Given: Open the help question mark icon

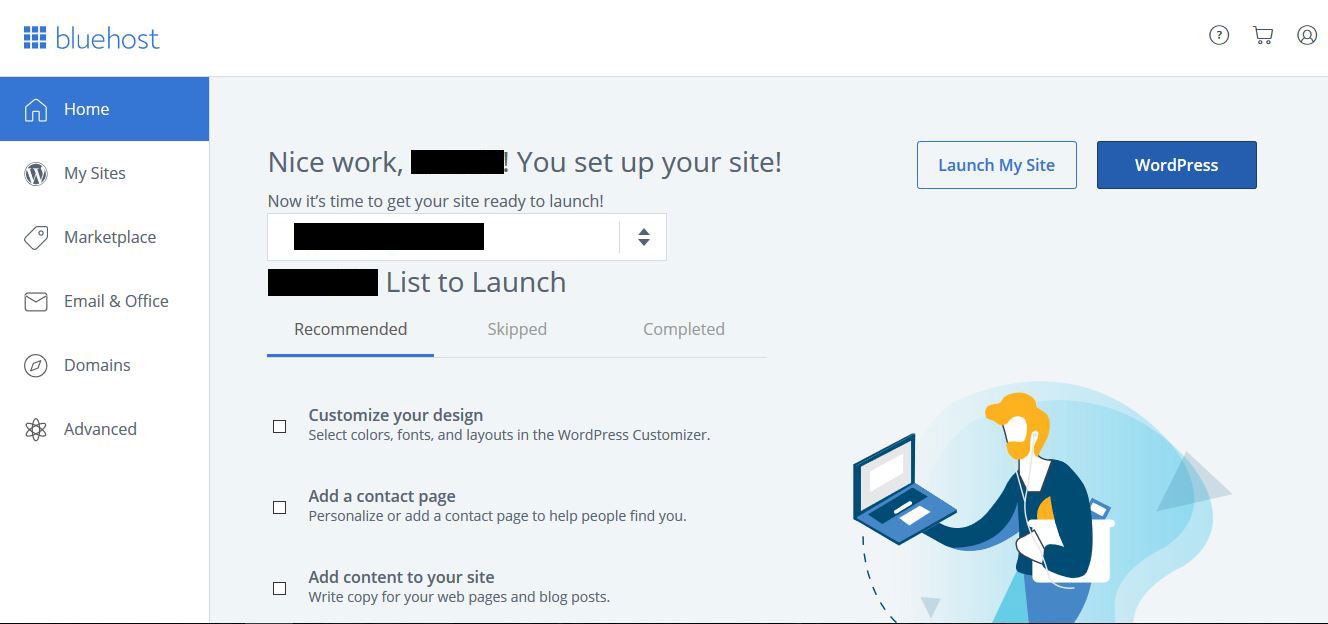Looking at the screenshot, I should click(x=1219, y=34).
